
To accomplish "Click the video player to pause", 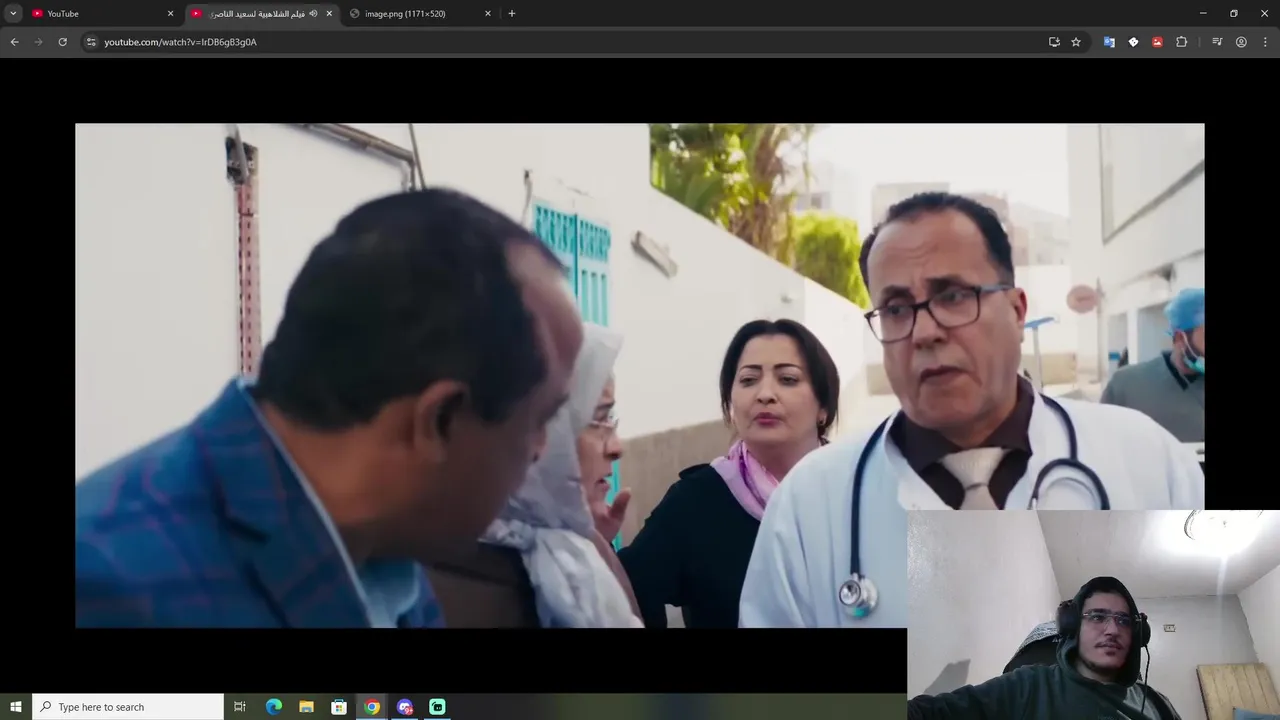I will 640,375.
